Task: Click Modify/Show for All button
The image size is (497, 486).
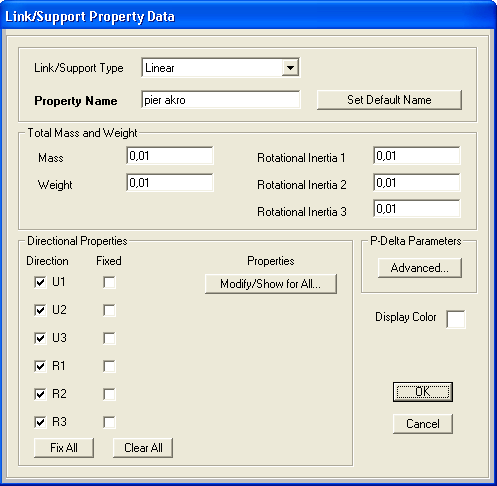Action: coord(271,284)
